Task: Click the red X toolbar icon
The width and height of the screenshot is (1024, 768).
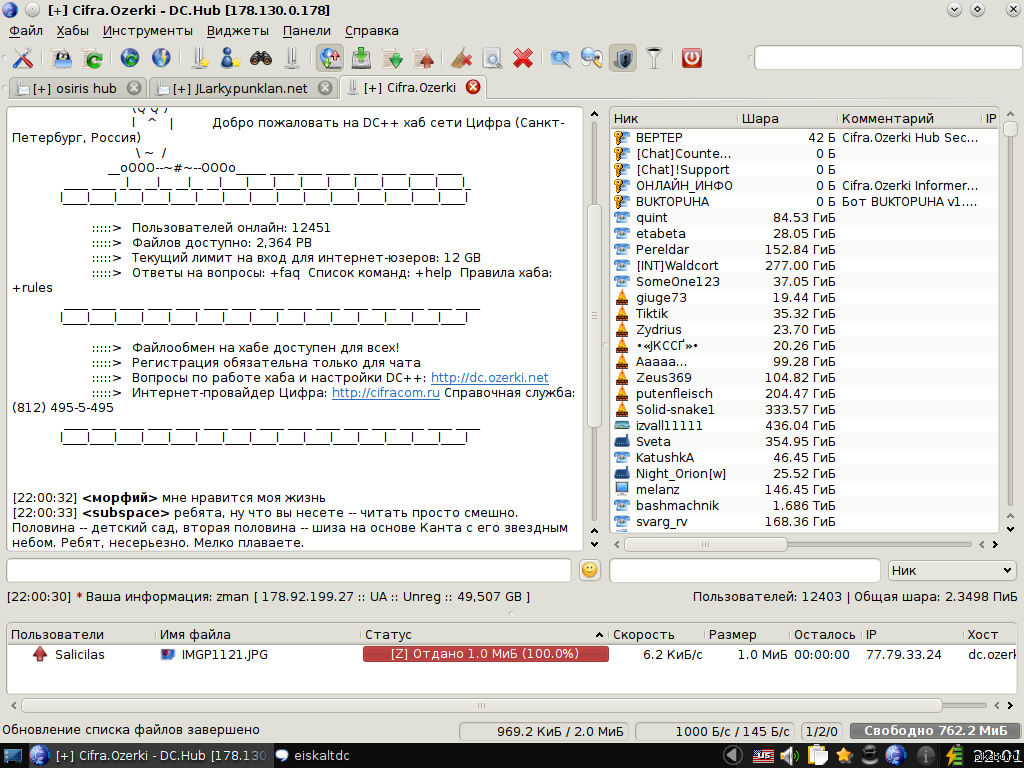Action: tap(522, 58)
